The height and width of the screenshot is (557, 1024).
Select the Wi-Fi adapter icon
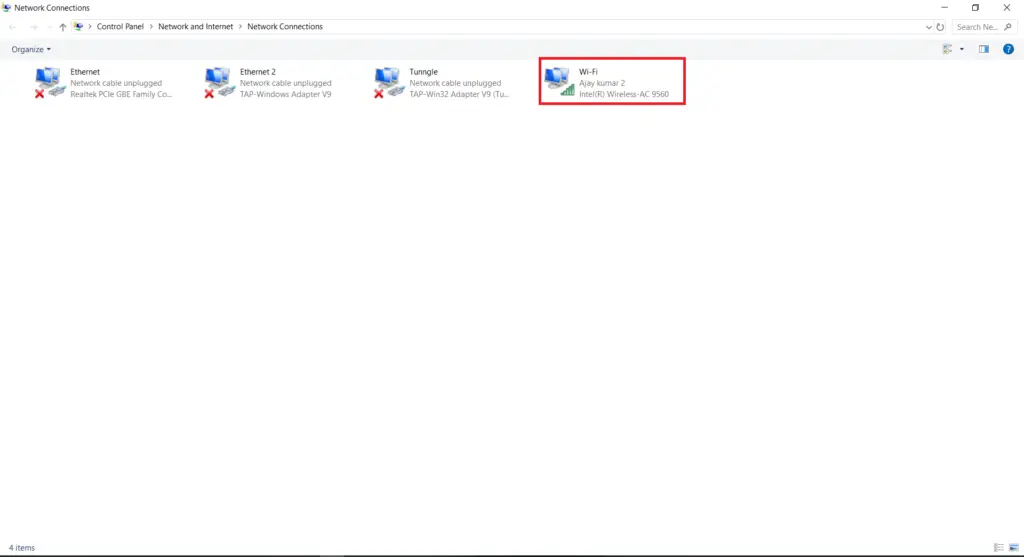[x=559, y=82]
